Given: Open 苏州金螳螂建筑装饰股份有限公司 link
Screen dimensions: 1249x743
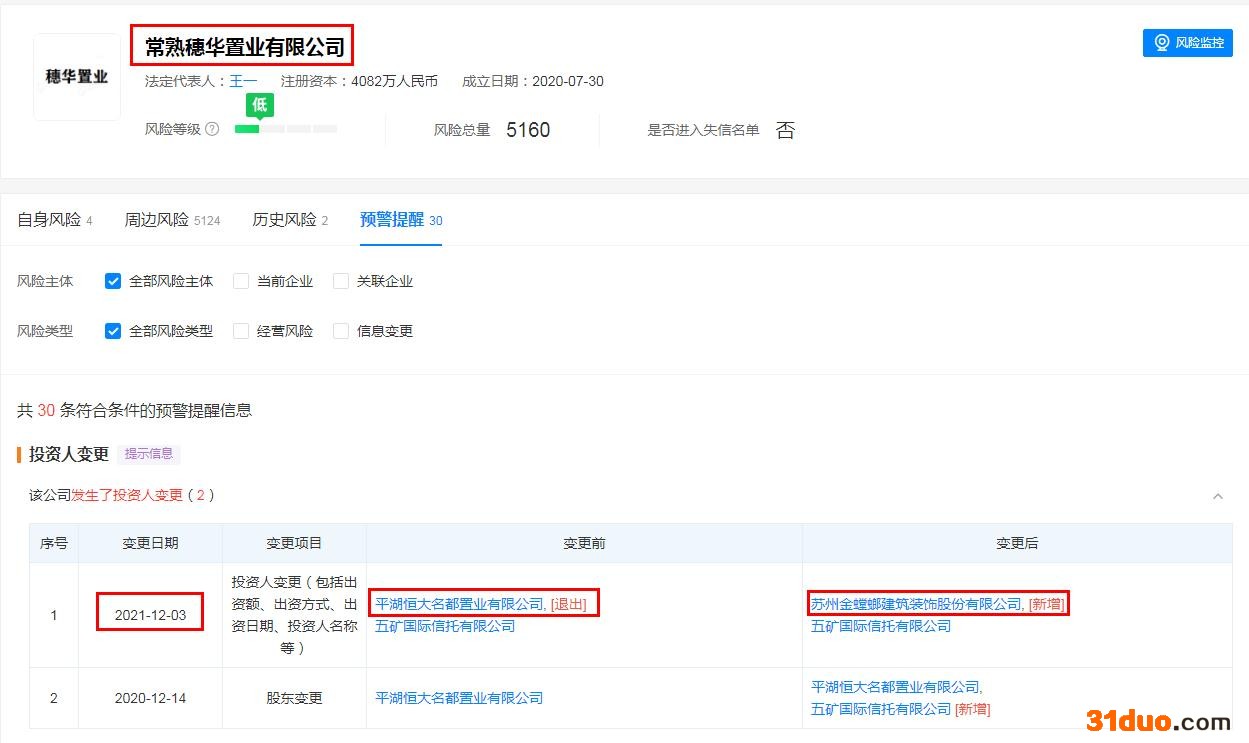Looking at the screenshot, I should (916, 604).
